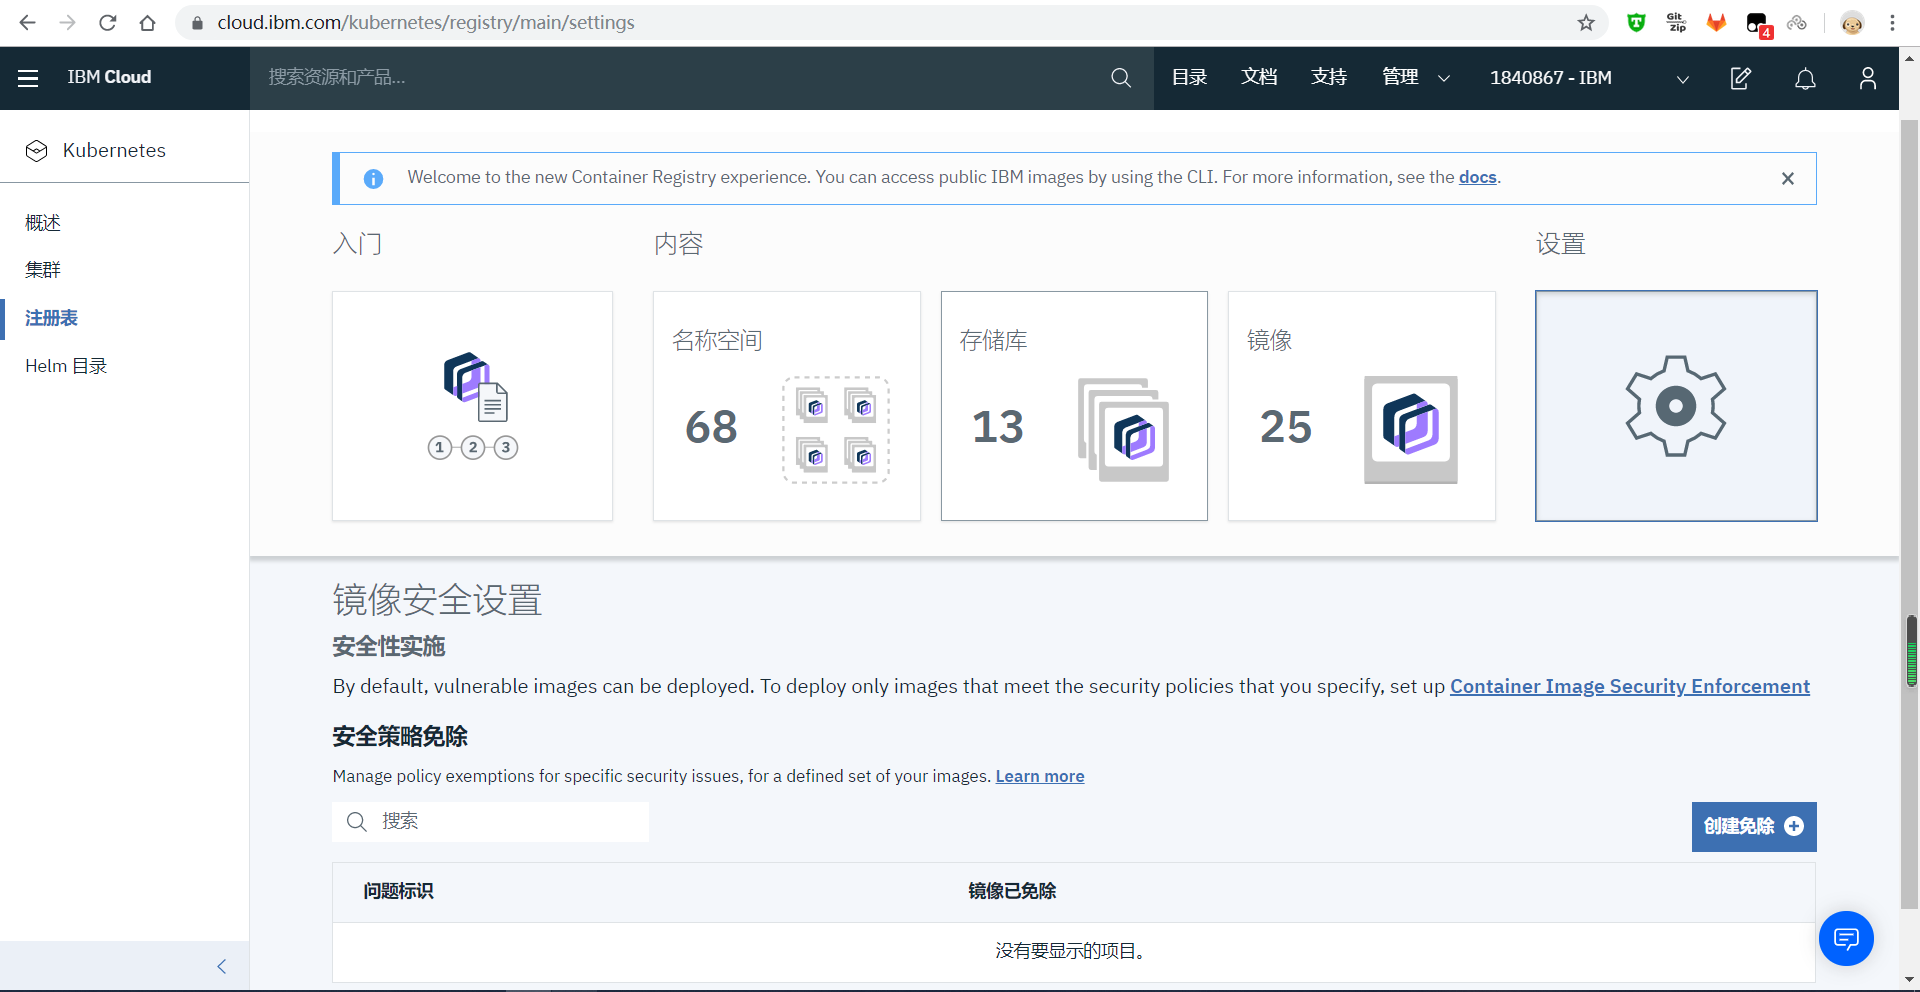The width and height of the screenshot is (1920, 992).
Task: Reload the page
Action: coord(107,22)
